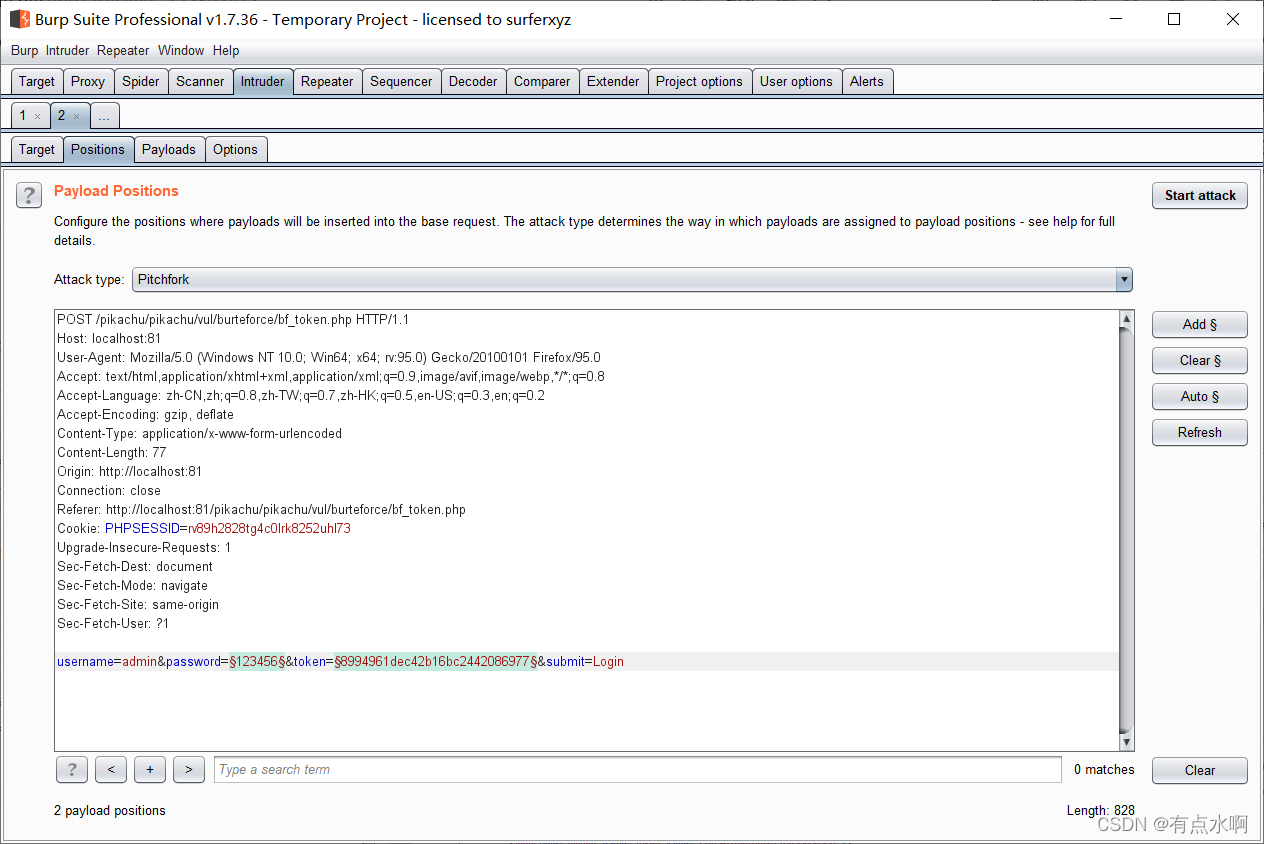The width and height of the screenshot is (1264, 844).
Task: Open the Payloads sub-tab
Action: pyautogui.click(x=169, y=150)
